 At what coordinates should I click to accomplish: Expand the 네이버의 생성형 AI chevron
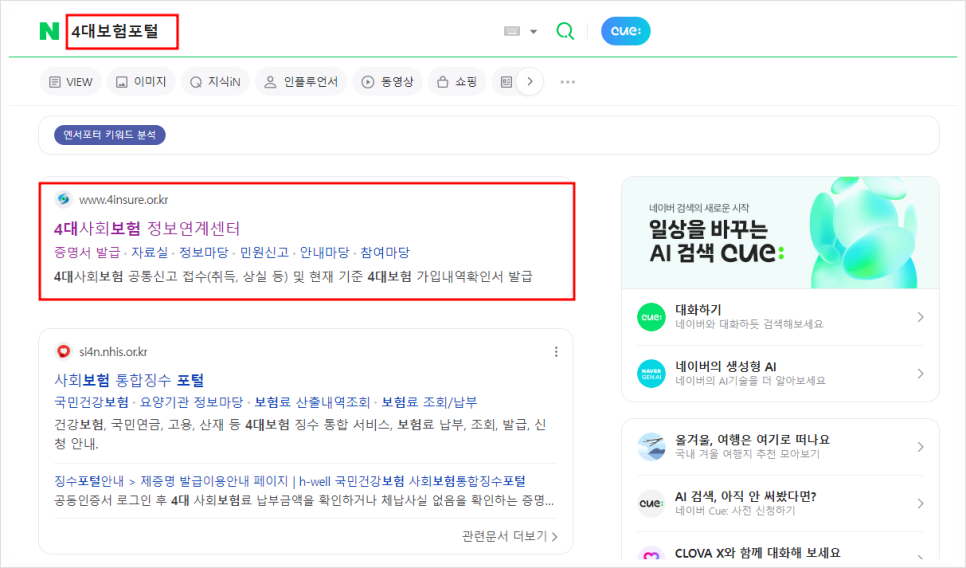[920, 374]
